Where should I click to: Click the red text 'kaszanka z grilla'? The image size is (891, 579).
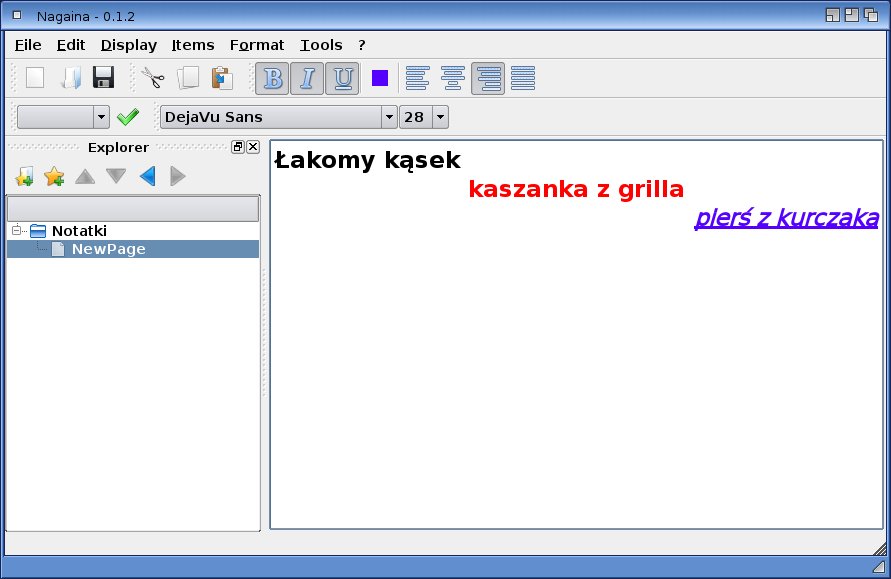coord(576,189)
